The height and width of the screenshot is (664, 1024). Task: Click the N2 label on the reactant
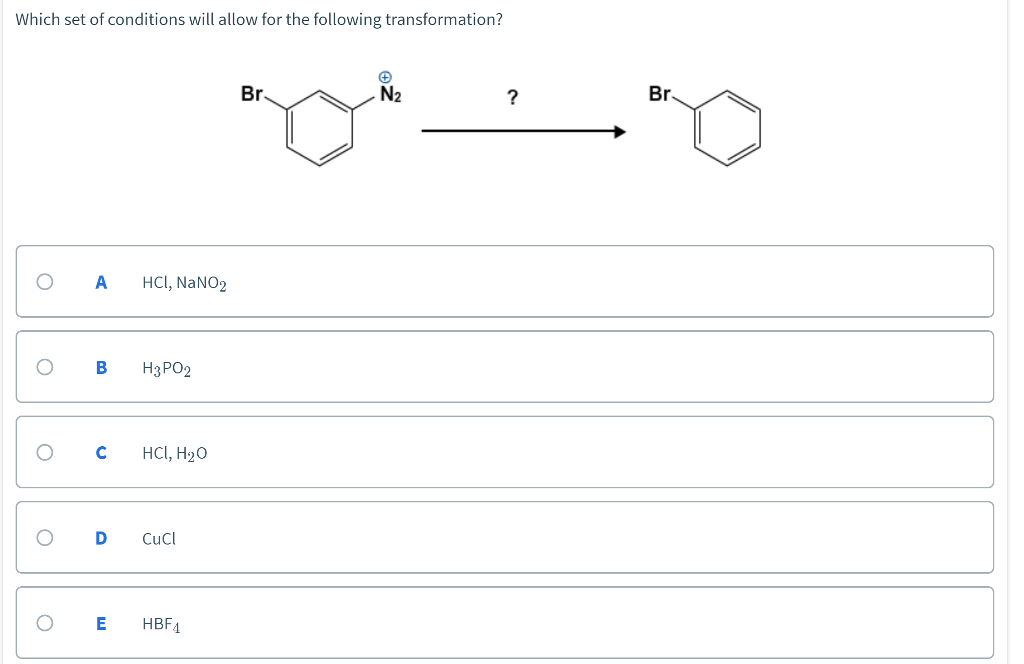[x=388, y=94]
